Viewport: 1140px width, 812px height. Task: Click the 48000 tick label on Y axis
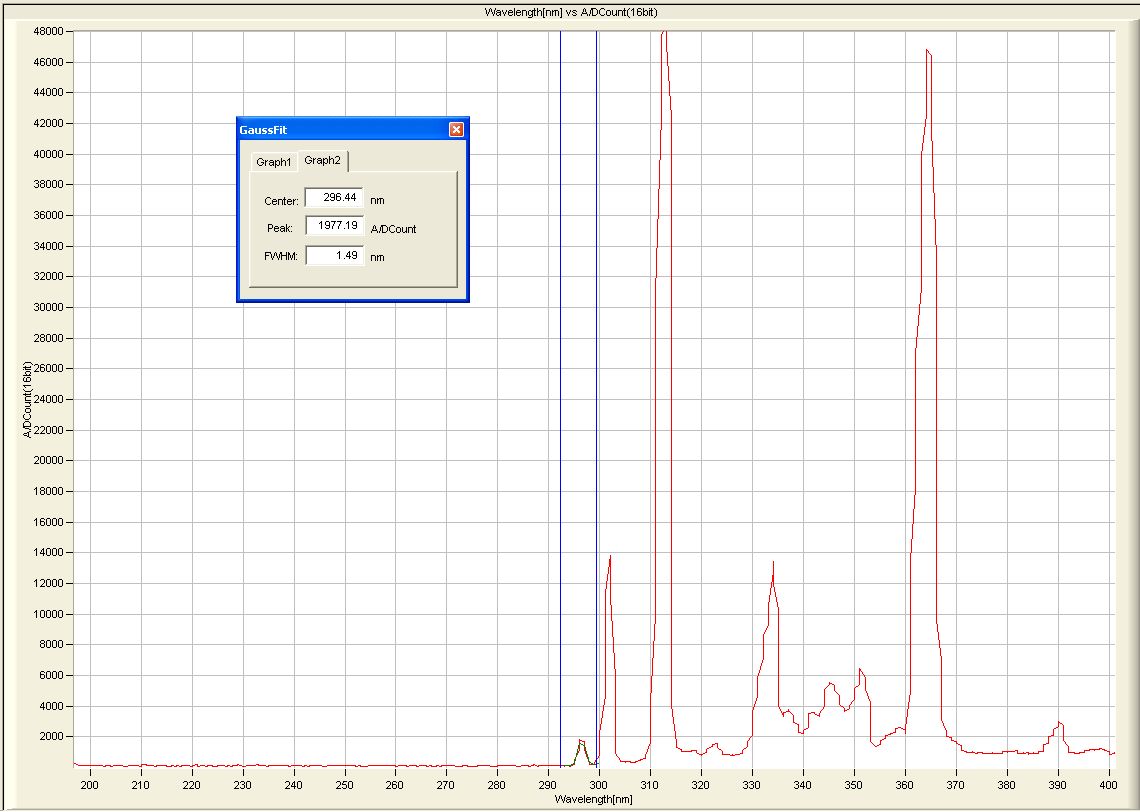coord(50,31)
